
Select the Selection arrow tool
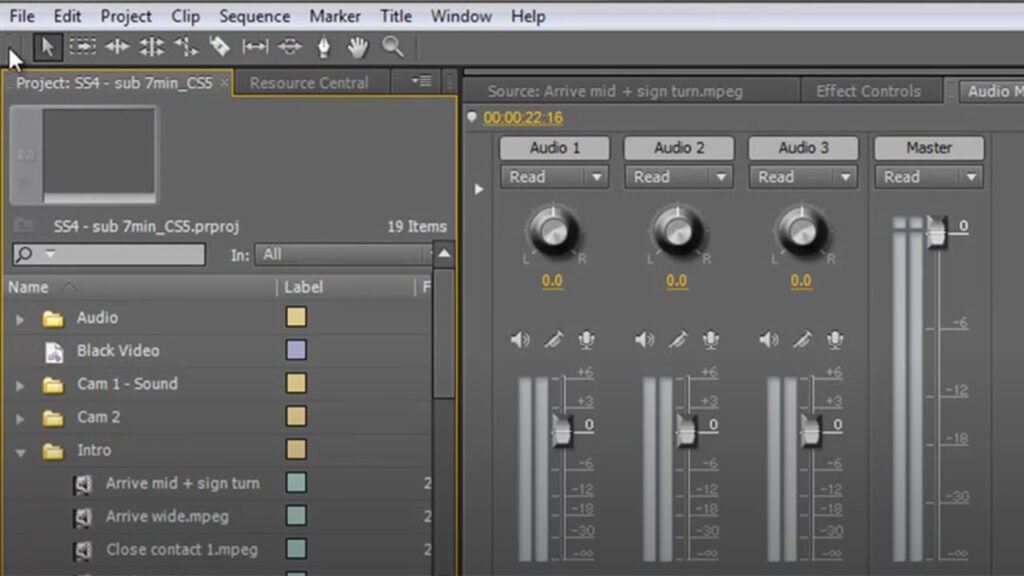coord(47,47)
